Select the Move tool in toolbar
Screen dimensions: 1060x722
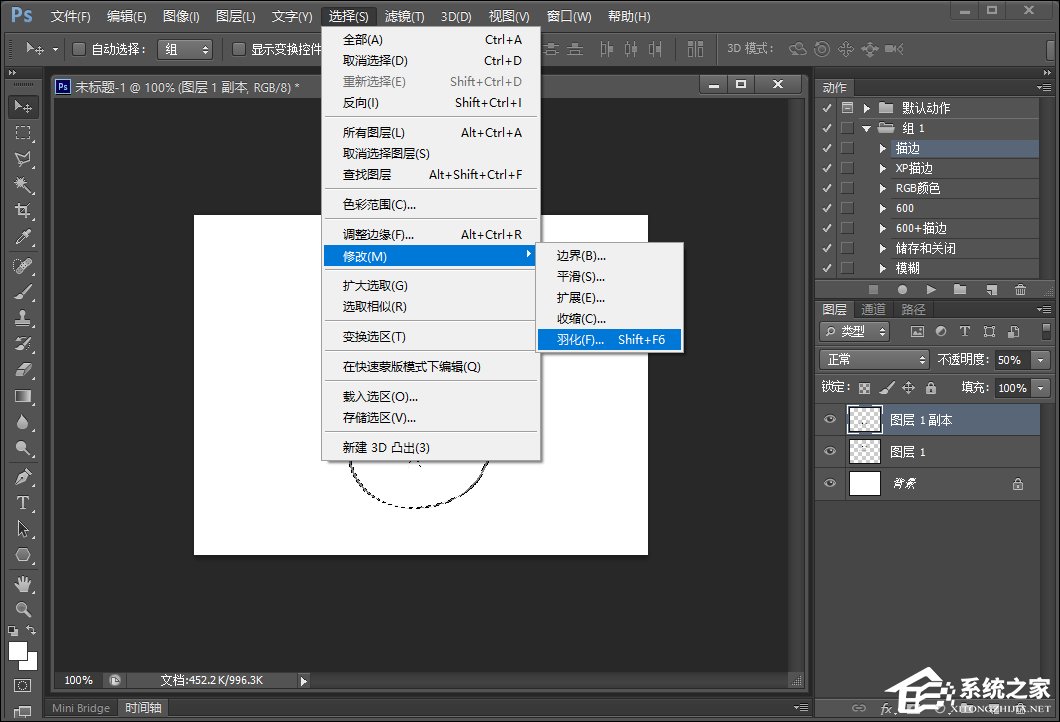(x=23, y=107)
